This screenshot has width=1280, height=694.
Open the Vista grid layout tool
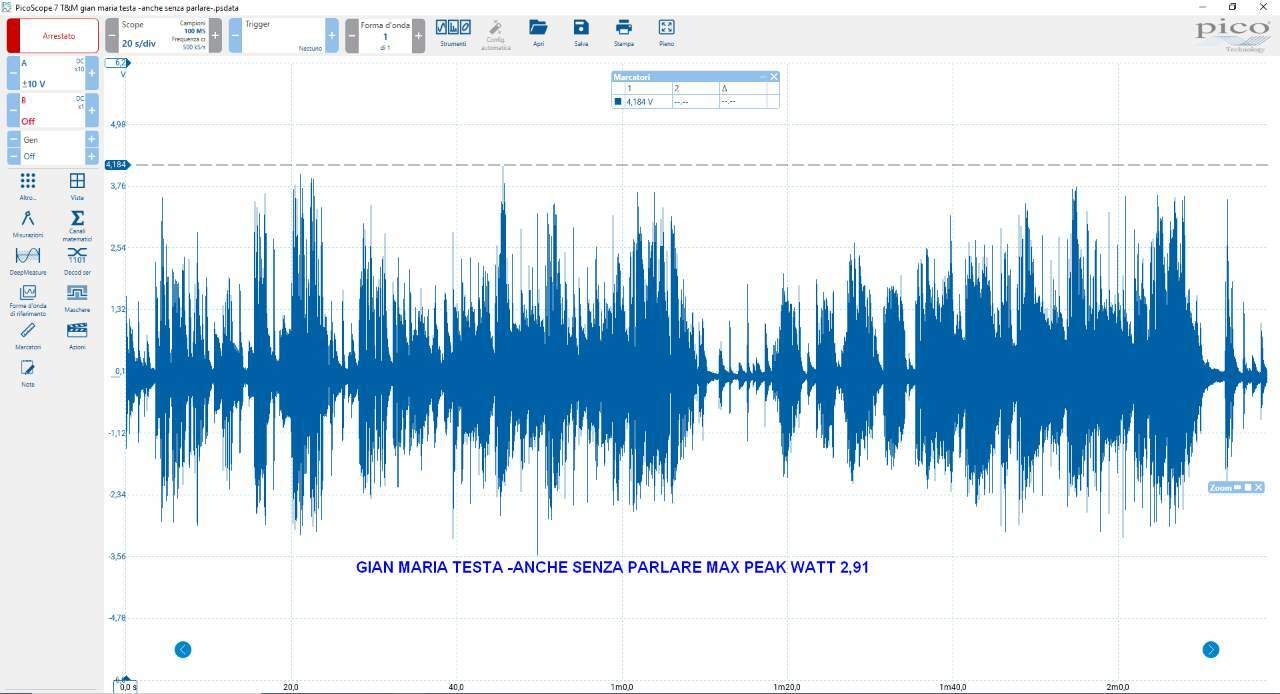pyautogui.click(x=77, y=186)
